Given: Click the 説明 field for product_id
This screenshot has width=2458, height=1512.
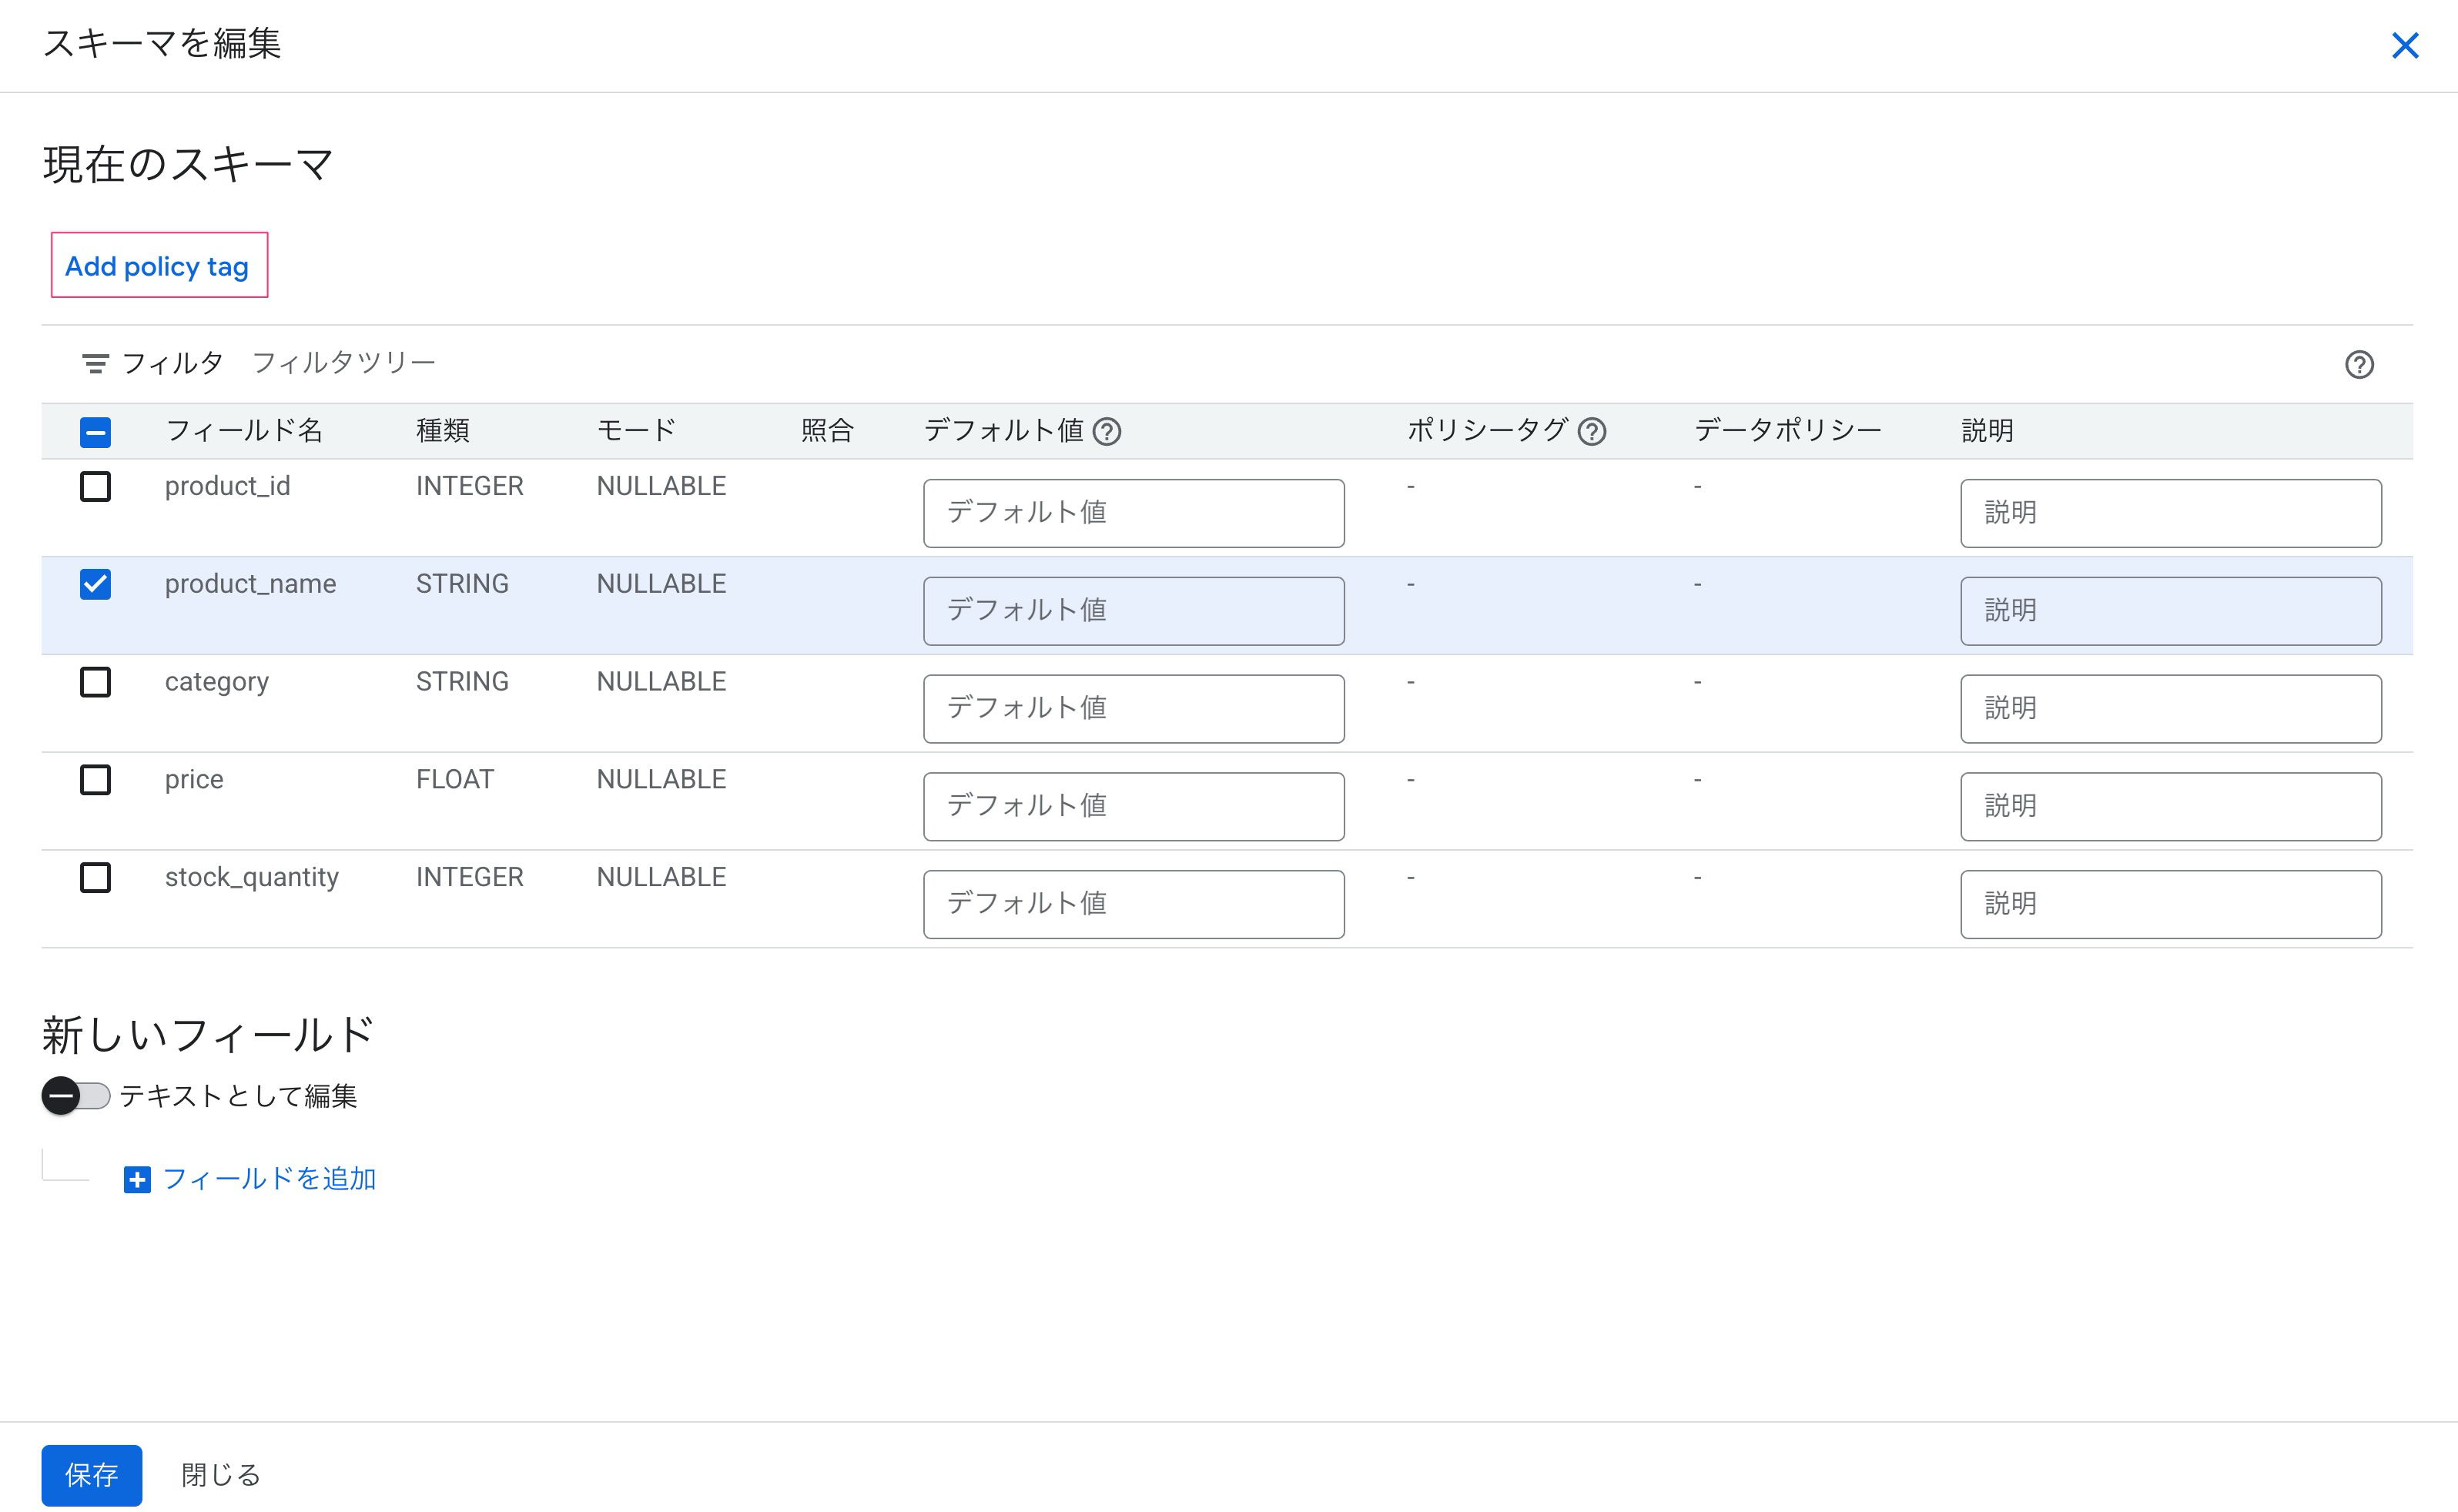Looking at the screenshot, I should (x=2171, y=513).
